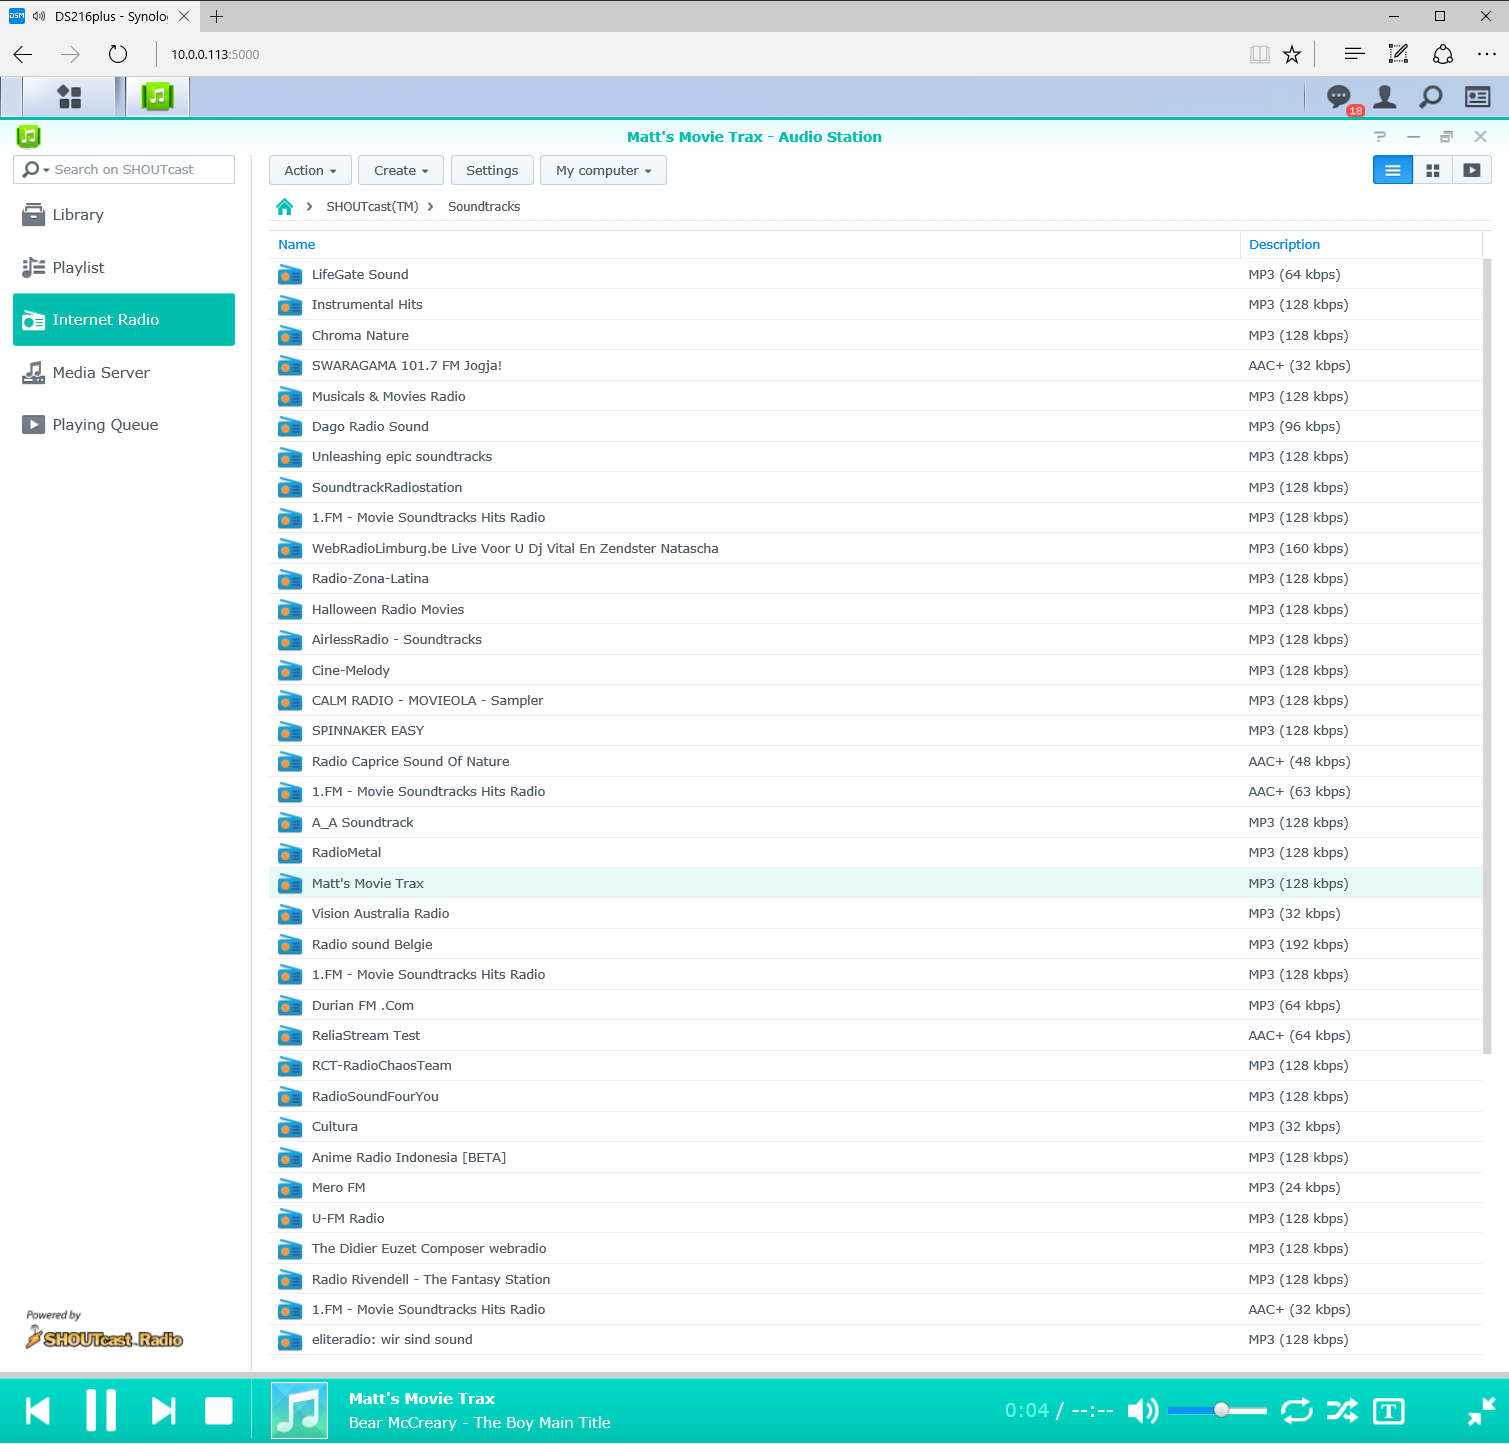Open browser reading view icon
1509x1444 pixels.
click(x=1260, y=54)
